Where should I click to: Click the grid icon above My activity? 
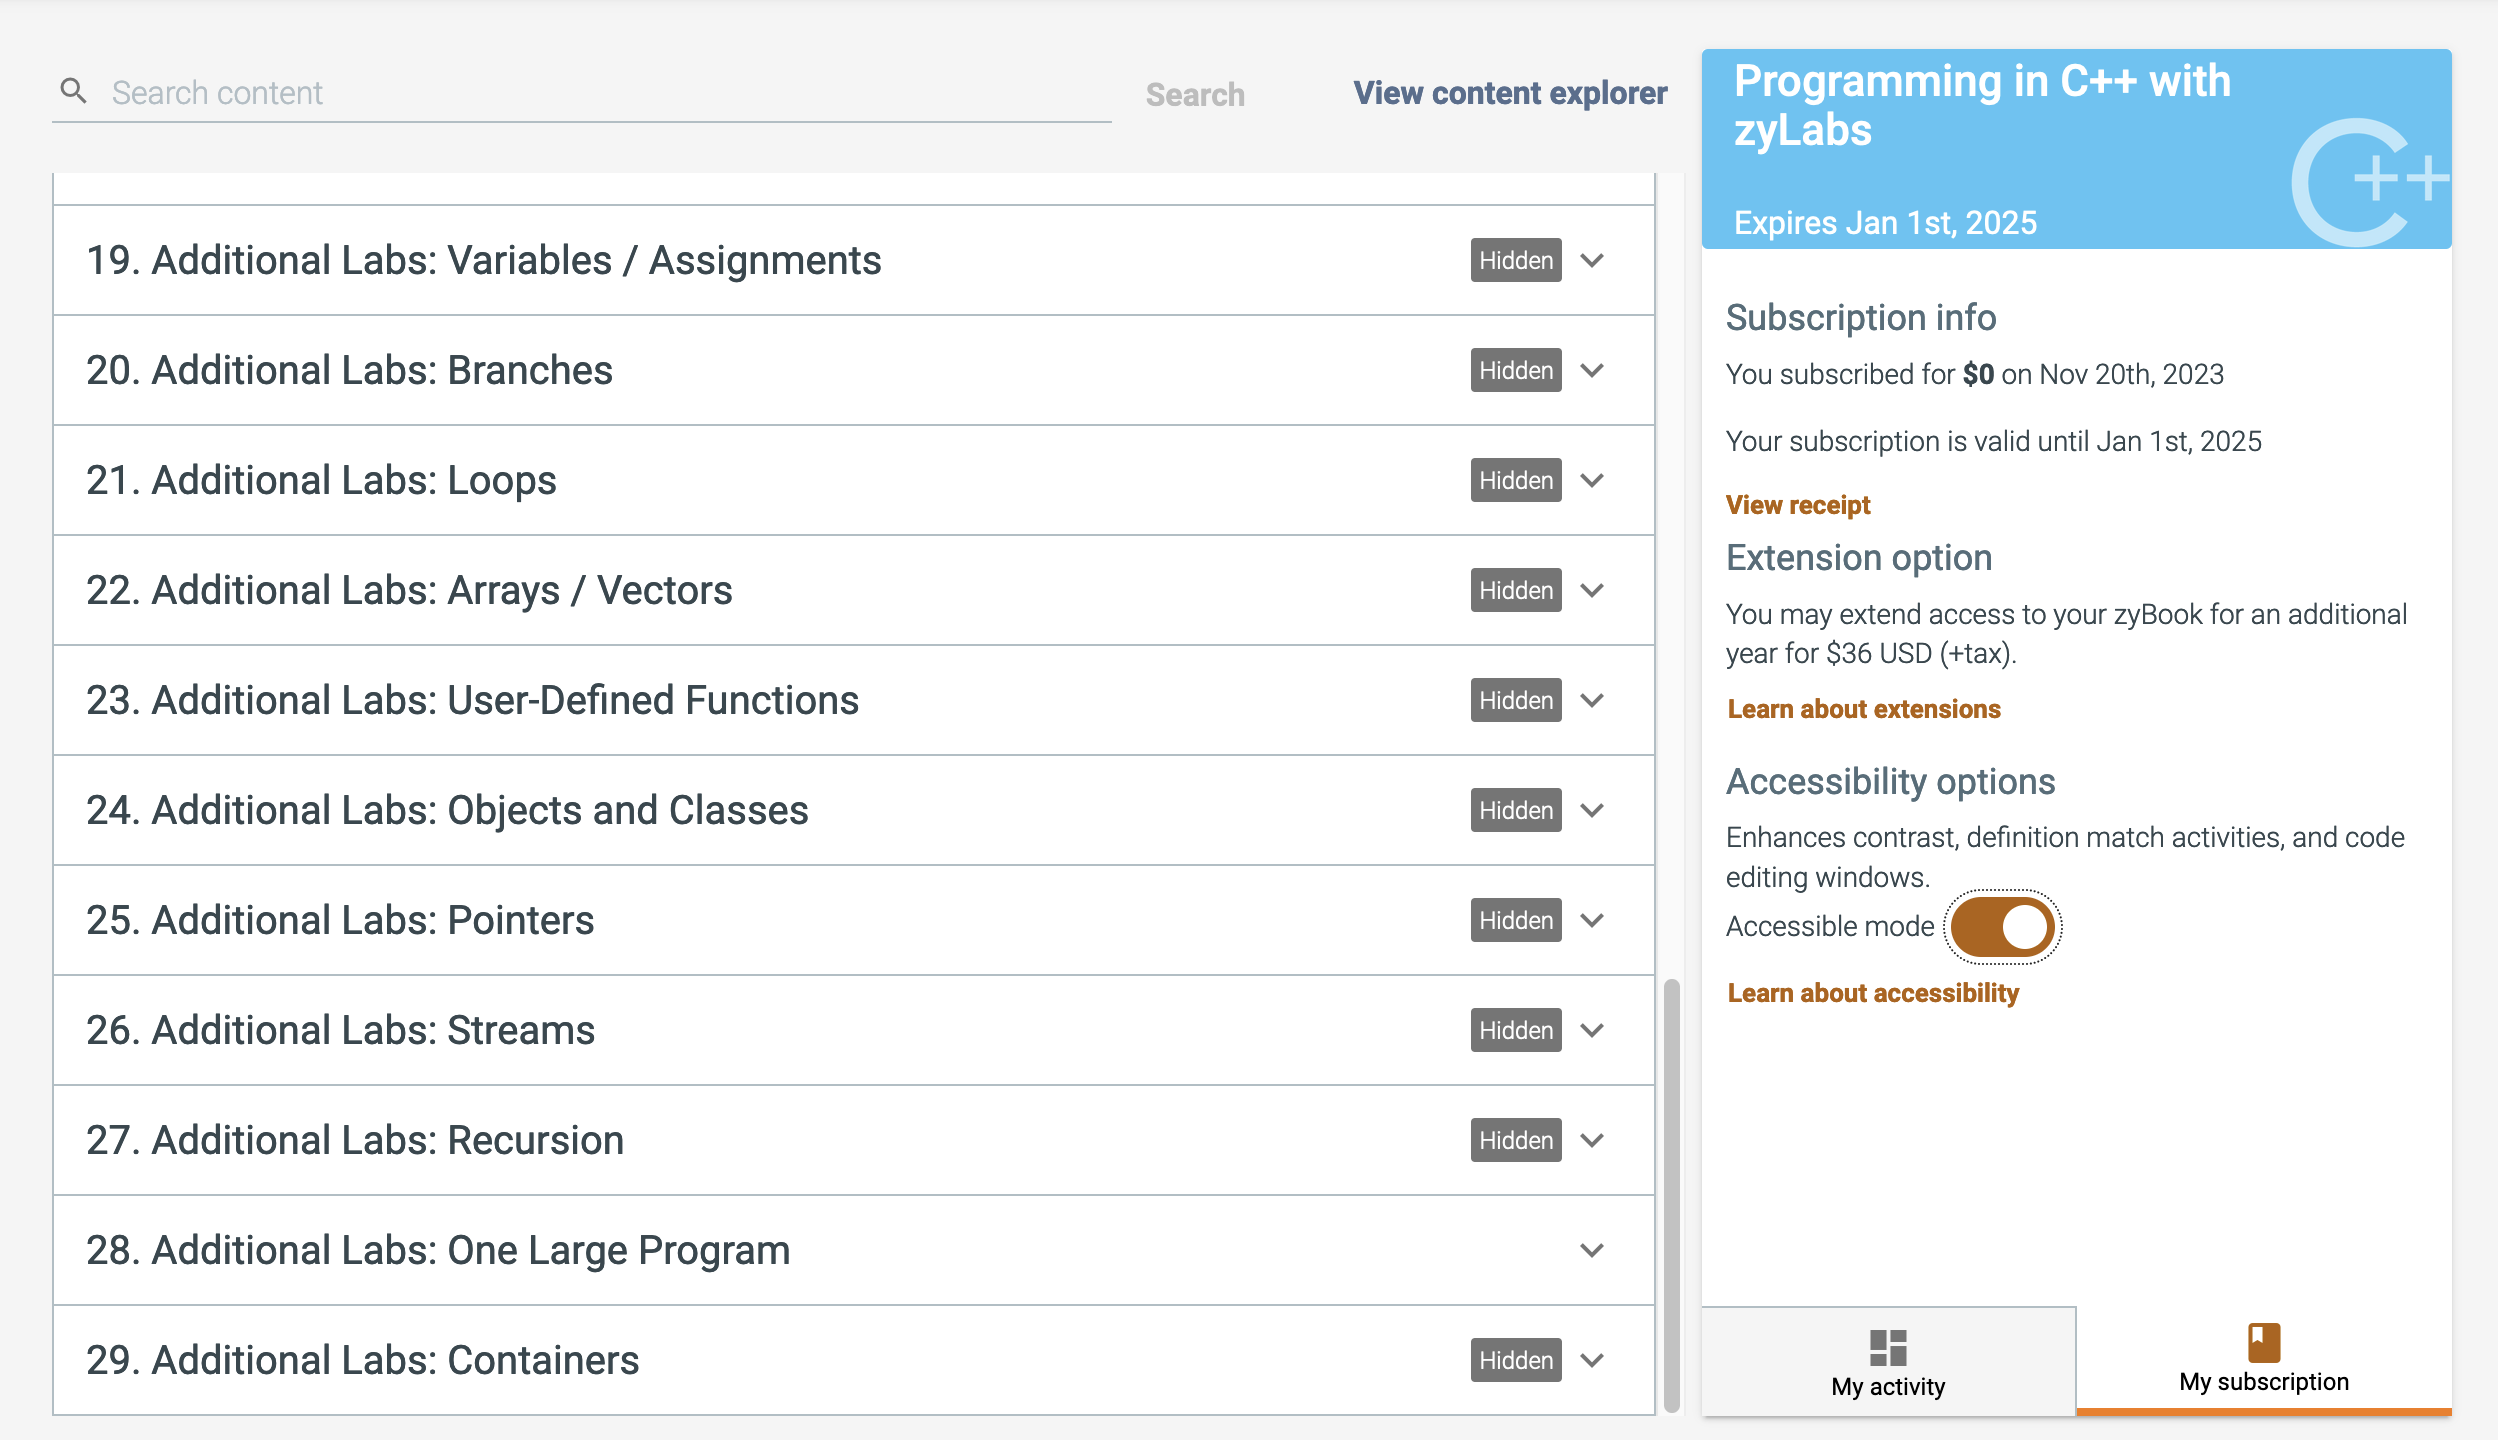(x=1886, y=1344)
